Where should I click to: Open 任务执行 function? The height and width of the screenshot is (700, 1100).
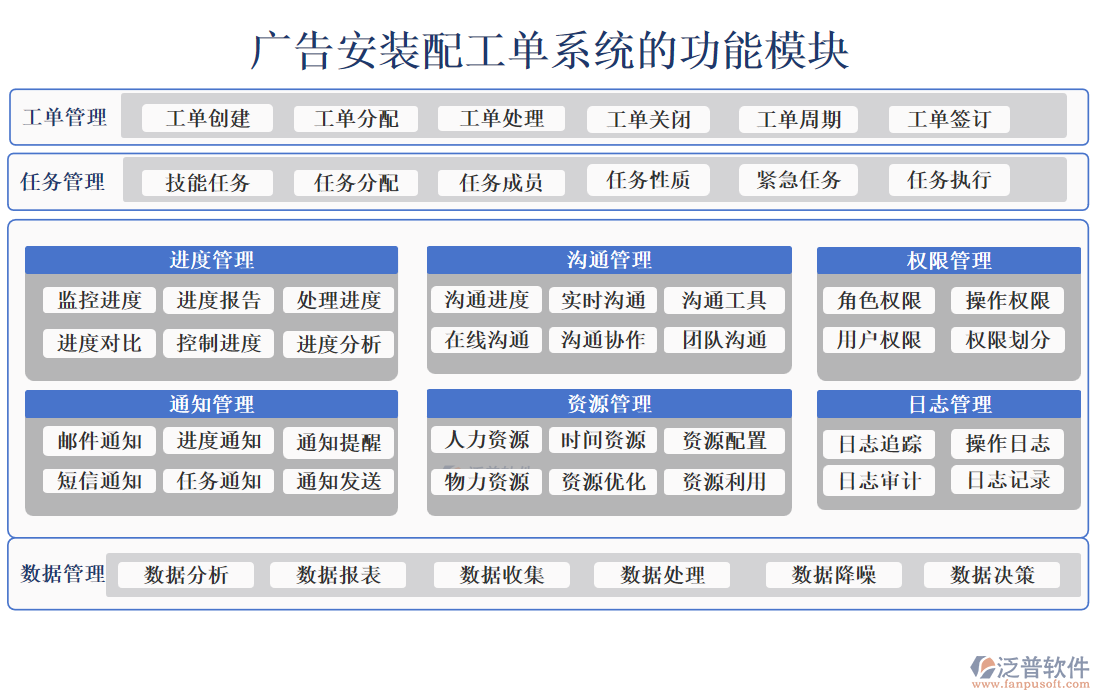click(x=948, y=180)
